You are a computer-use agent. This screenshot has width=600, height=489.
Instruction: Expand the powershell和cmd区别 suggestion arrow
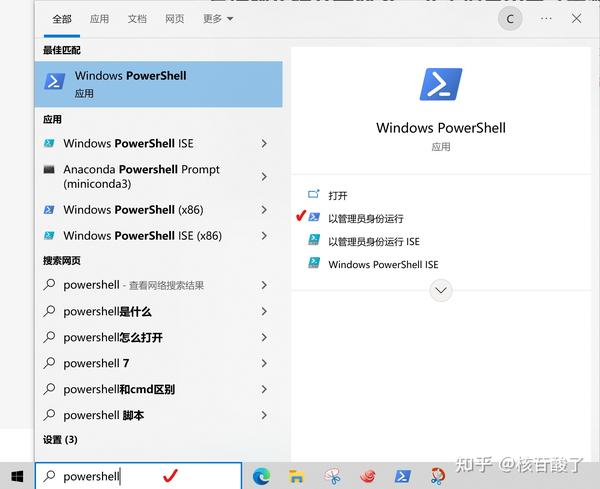pos(264,389)
